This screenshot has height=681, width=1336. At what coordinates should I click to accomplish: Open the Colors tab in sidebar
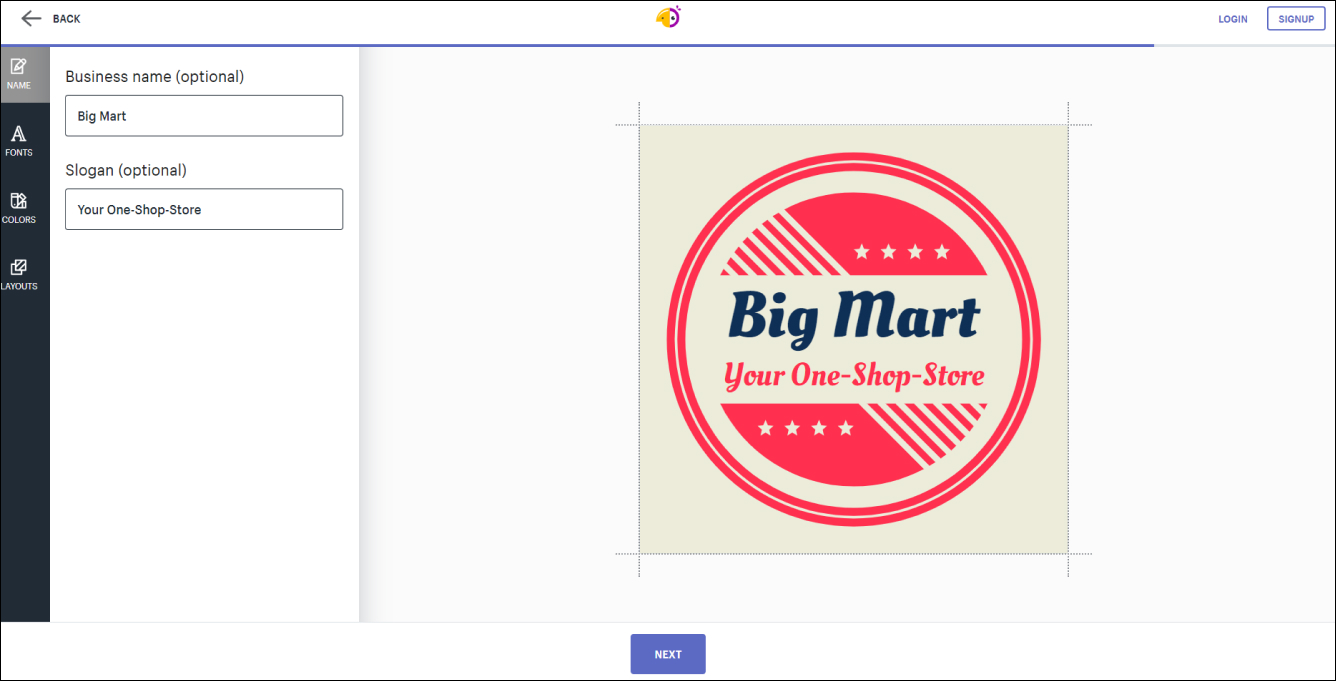19,208
